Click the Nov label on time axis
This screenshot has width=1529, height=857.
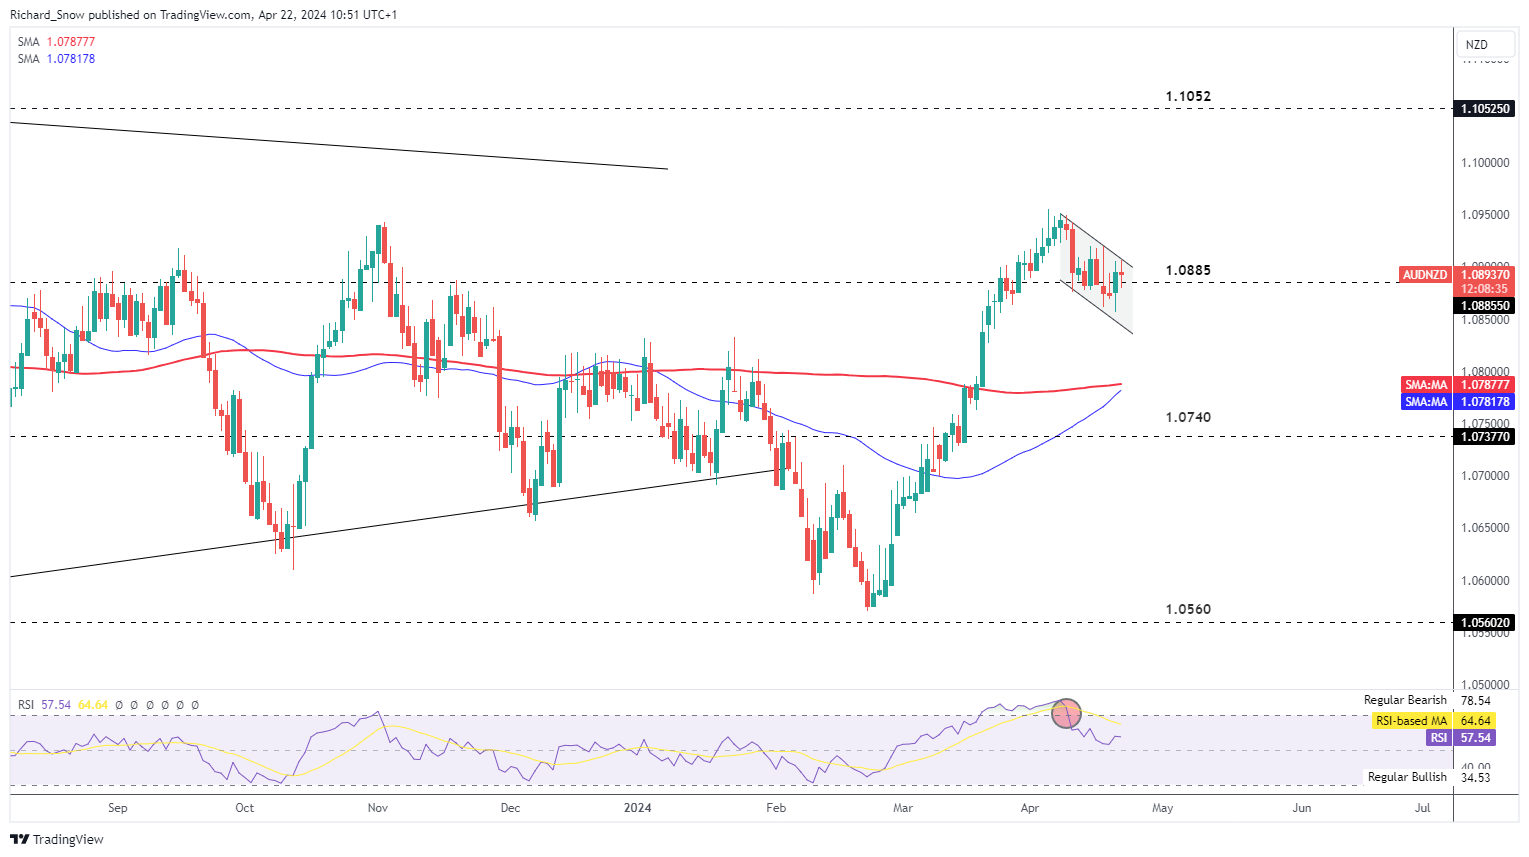point(377,808)
